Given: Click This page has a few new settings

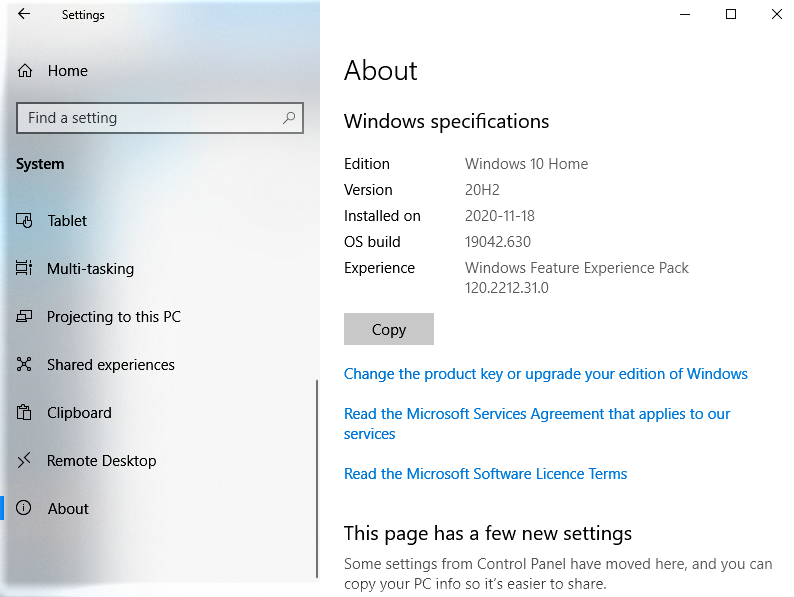Looking at the screenshot, I should click(x=488, y=533).
